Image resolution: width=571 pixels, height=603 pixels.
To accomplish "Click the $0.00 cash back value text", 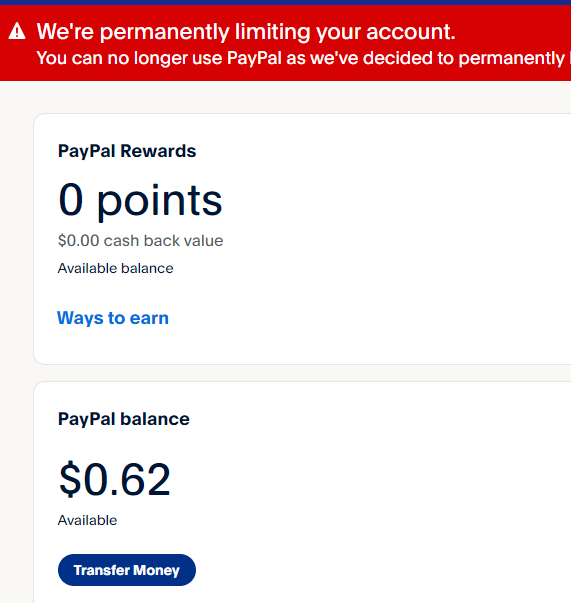I will 140,241.
